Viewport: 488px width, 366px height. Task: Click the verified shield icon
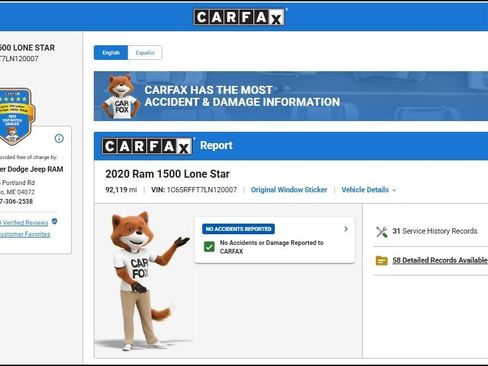(x=55, y=221)
